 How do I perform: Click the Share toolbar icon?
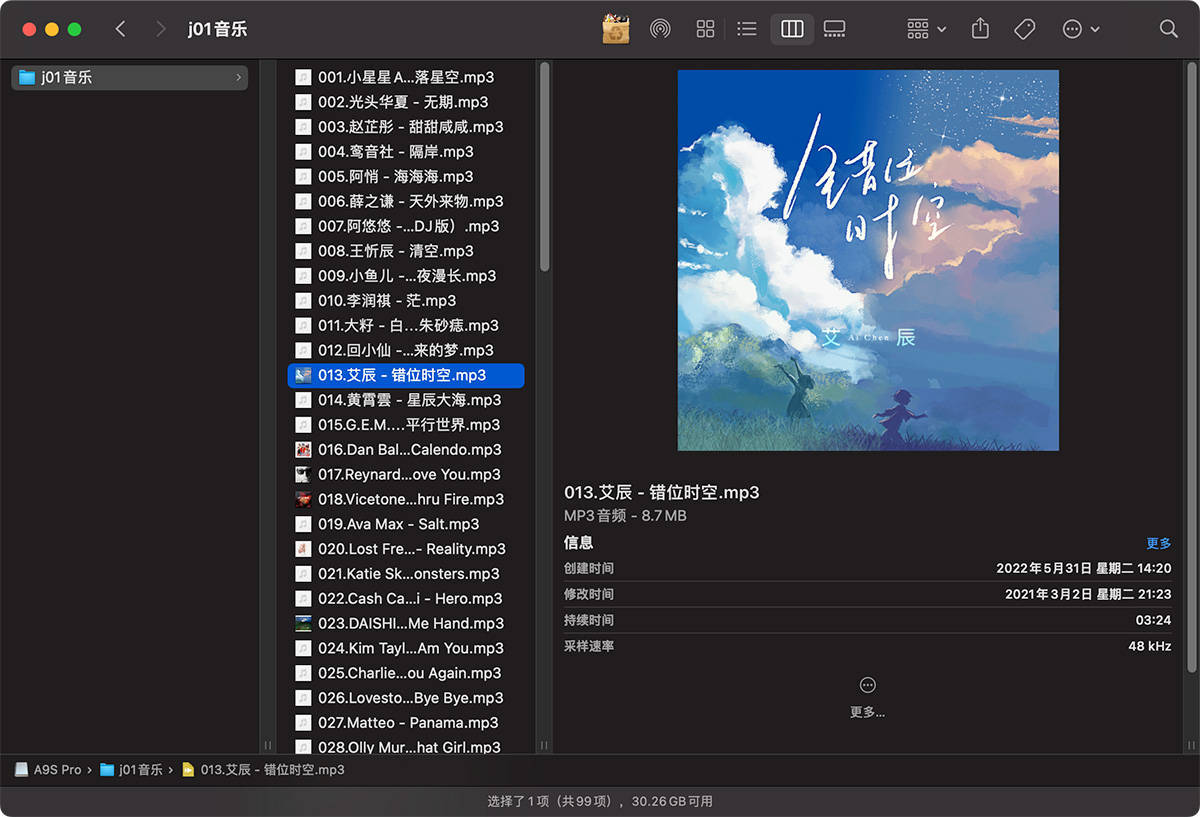click(x=980, y=29)
